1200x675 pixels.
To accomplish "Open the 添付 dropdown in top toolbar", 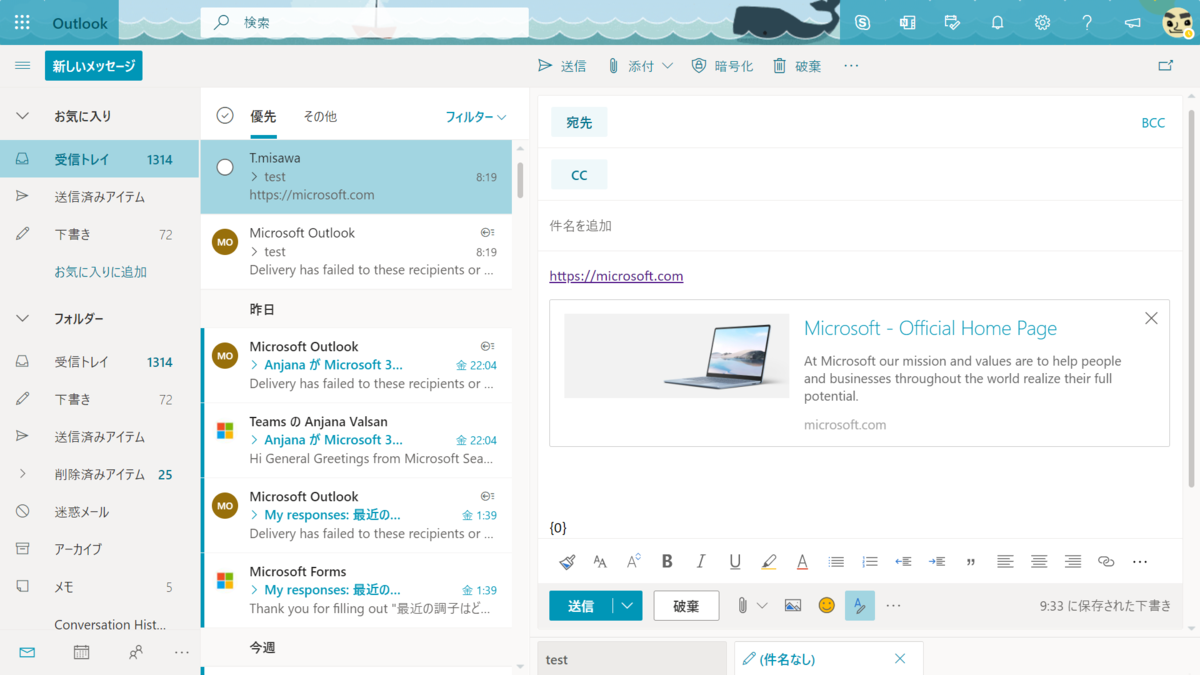I will 668,66.
